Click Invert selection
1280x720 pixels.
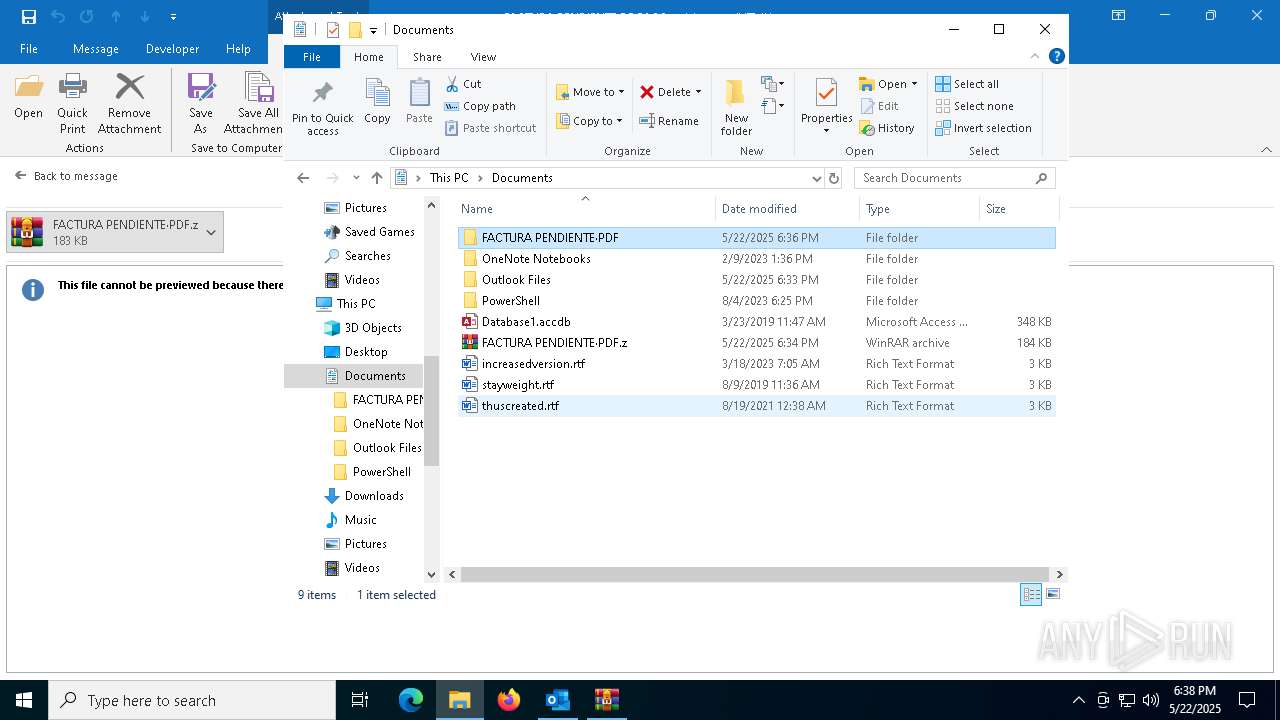(x=983, y=128)
